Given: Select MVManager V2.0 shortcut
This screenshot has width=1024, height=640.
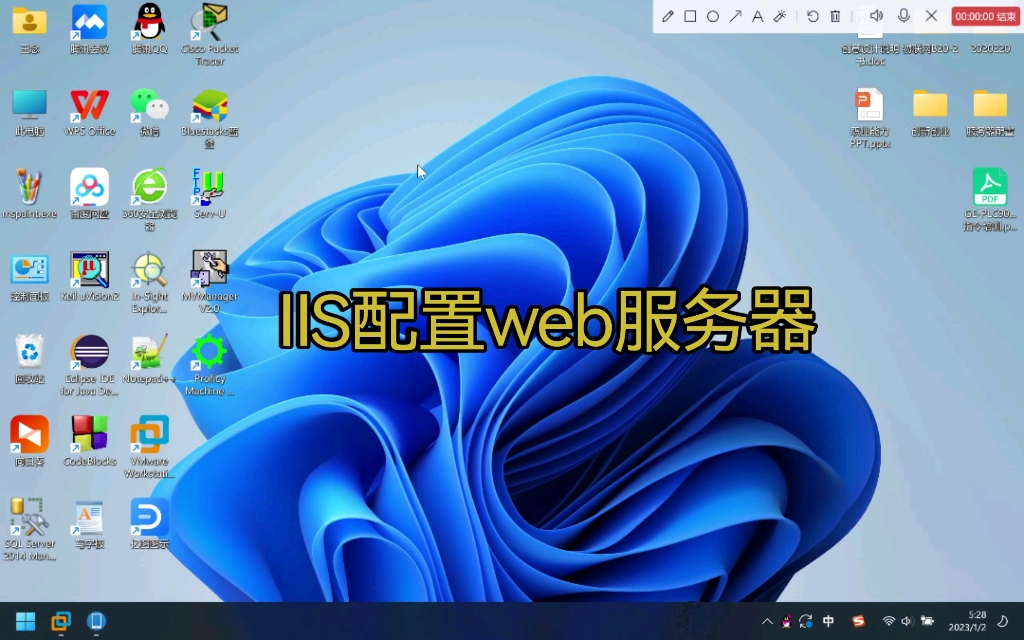Looking at the screenshot, I should (x=210, y=282).
